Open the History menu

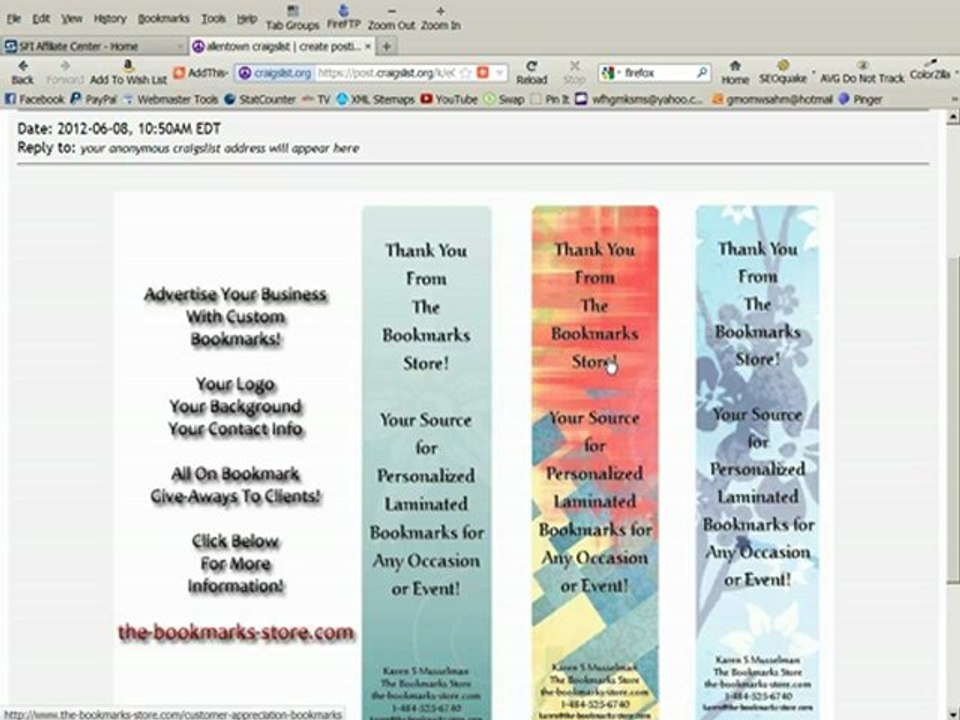pyautogui.click(x=110, y=19)
